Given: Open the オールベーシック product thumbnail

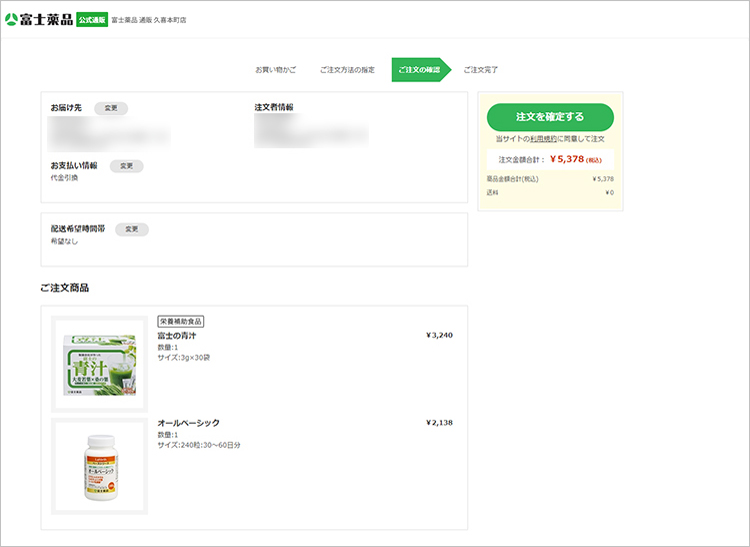Looking at the screenshot, I should (99, 466).
